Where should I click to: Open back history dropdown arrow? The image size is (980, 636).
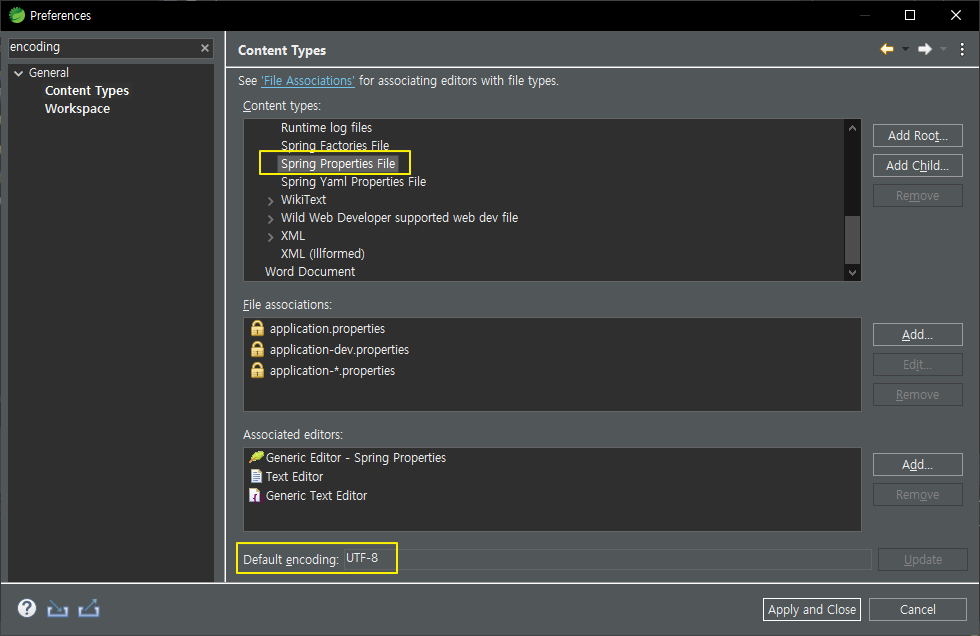tap(905, 49)
